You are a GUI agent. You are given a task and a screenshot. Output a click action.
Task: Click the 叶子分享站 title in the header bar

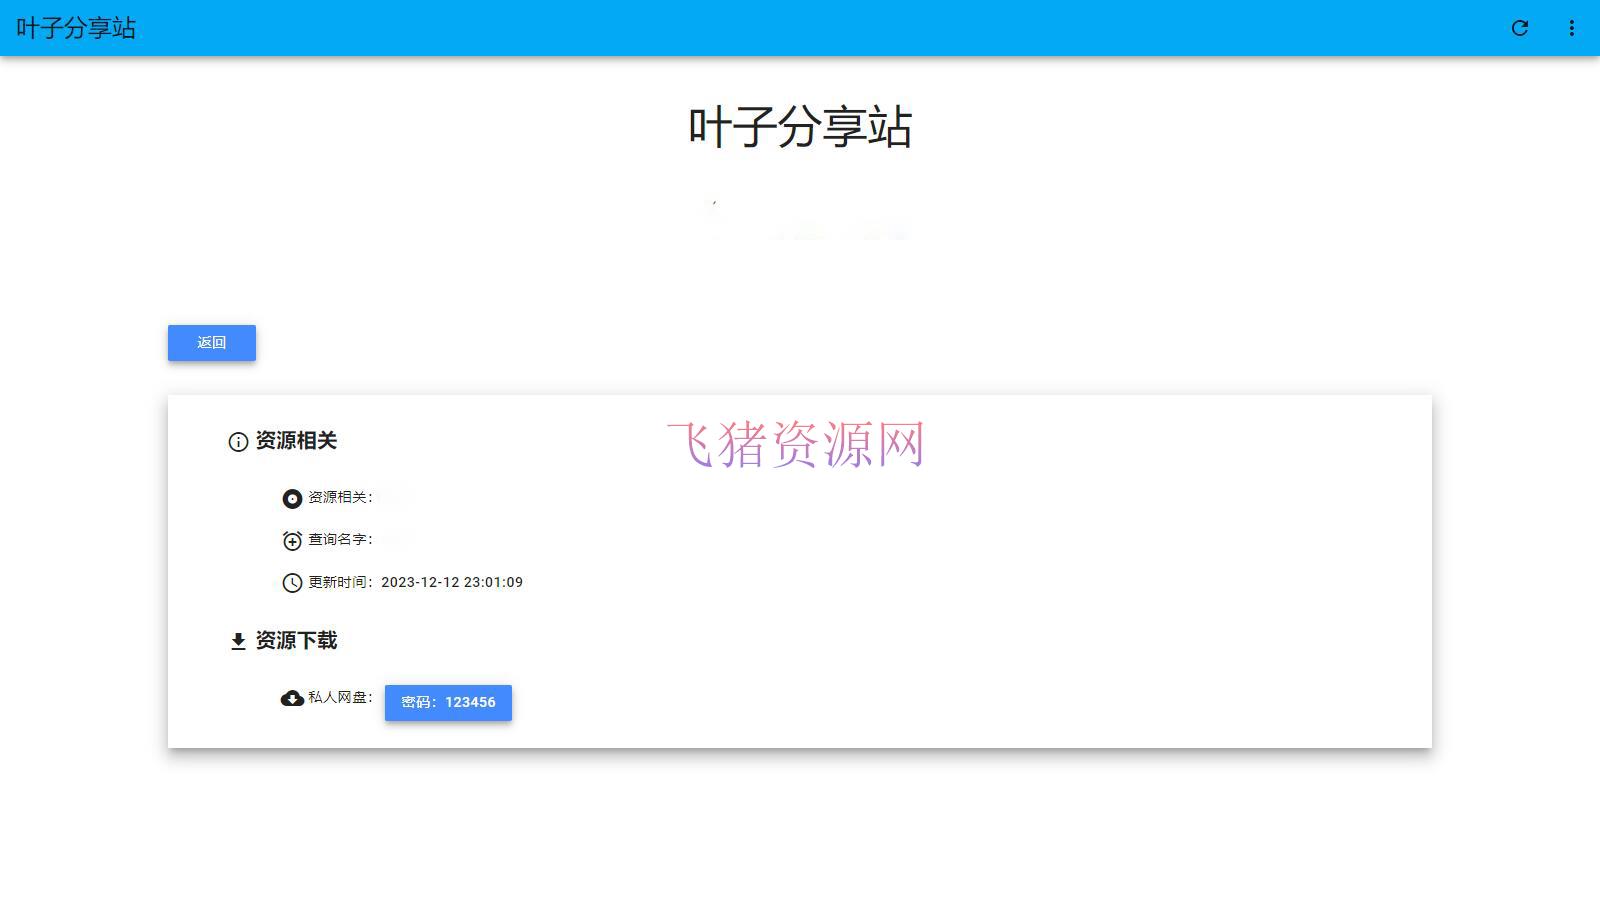pos(74,28)
